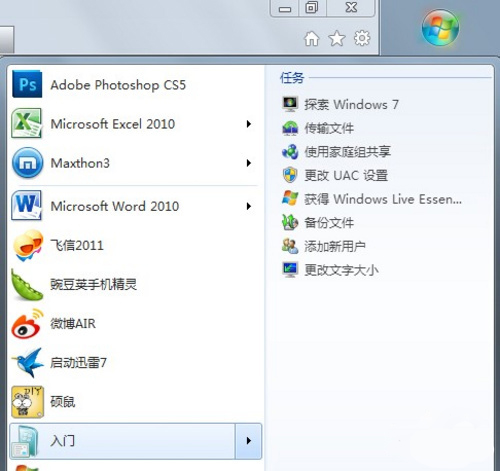
Task: Select the 豌豆荚手机精灵 entry label
Action: [x=94, y=284]
